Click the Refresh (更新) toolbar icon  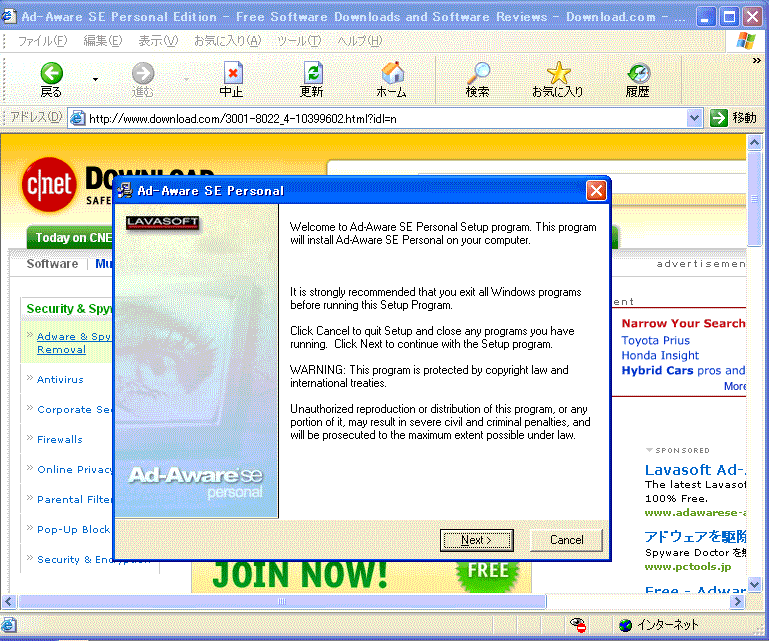(312, 73)
